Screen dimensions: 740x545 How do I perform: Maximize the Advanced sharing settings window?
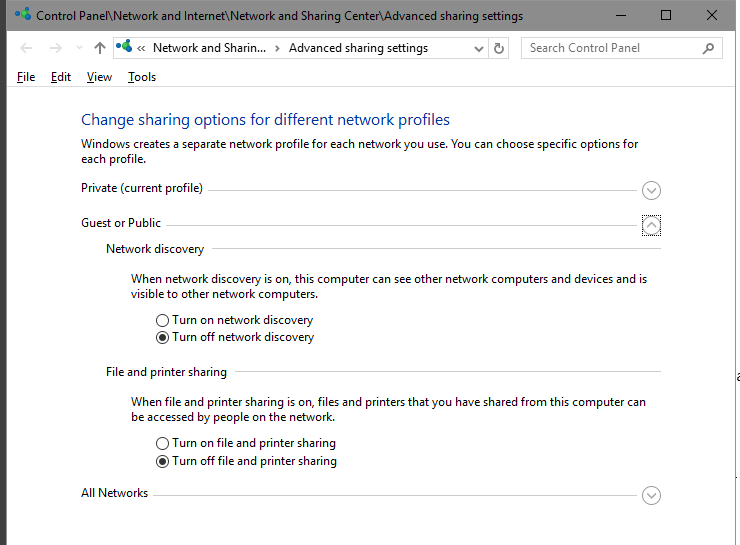pyautogui.click(x=666, y=16)
